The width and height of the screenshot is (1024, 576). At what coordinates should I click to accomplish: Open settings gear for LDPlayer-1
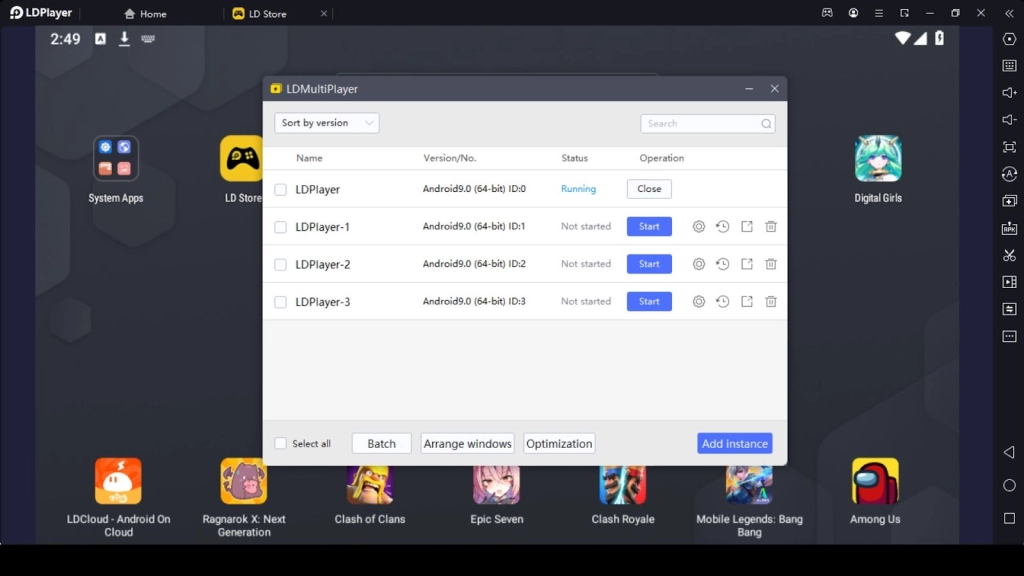699,227
